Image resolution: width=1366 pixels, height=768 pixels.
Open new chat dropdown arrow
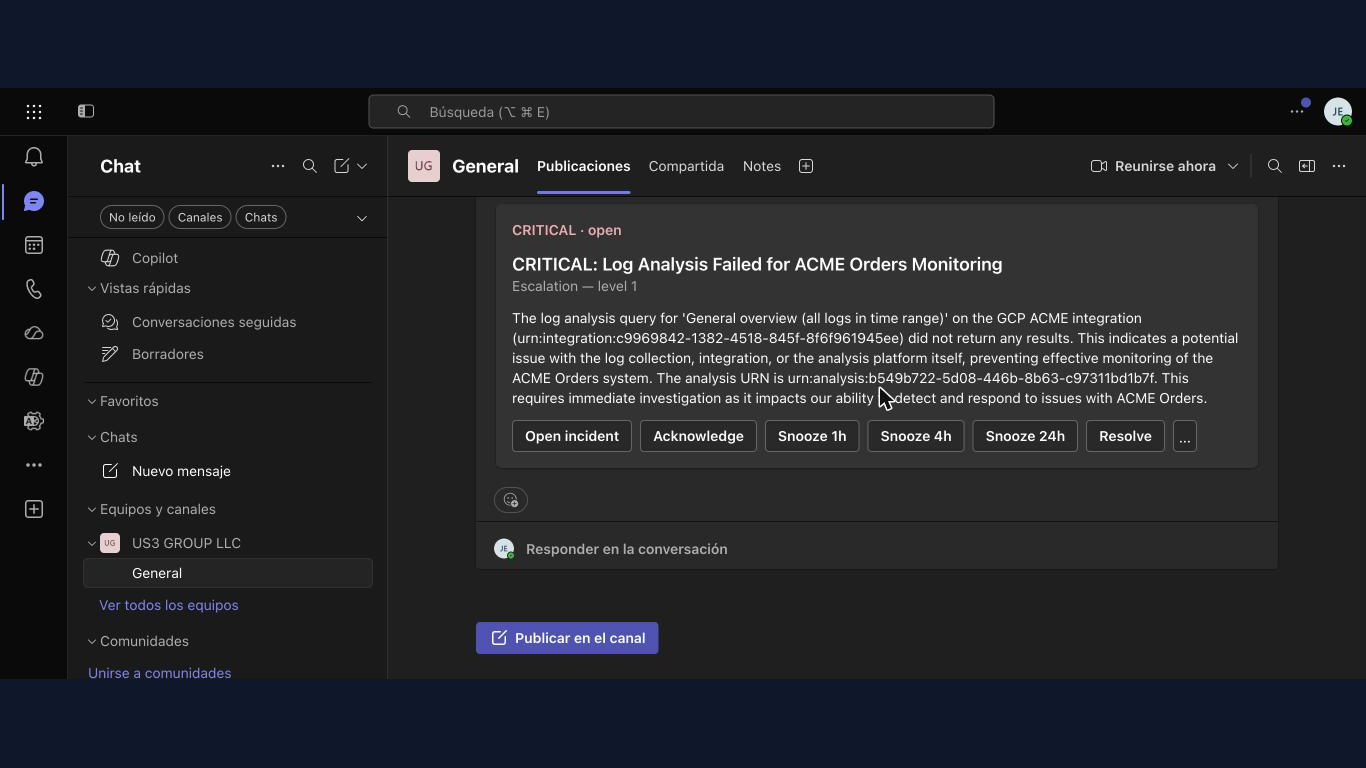pos(362,166)
